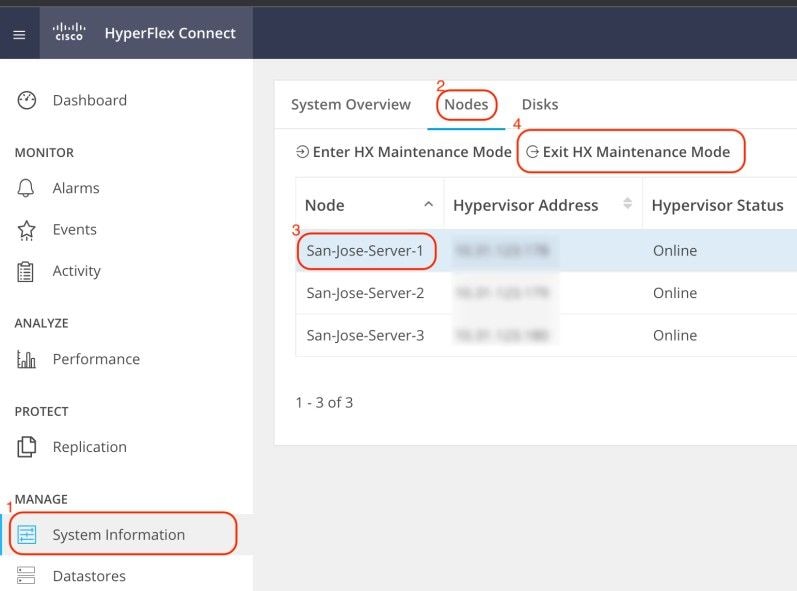Open Datastores page
Viewport: 797px width, 591px height.
(x=89, y=576)
